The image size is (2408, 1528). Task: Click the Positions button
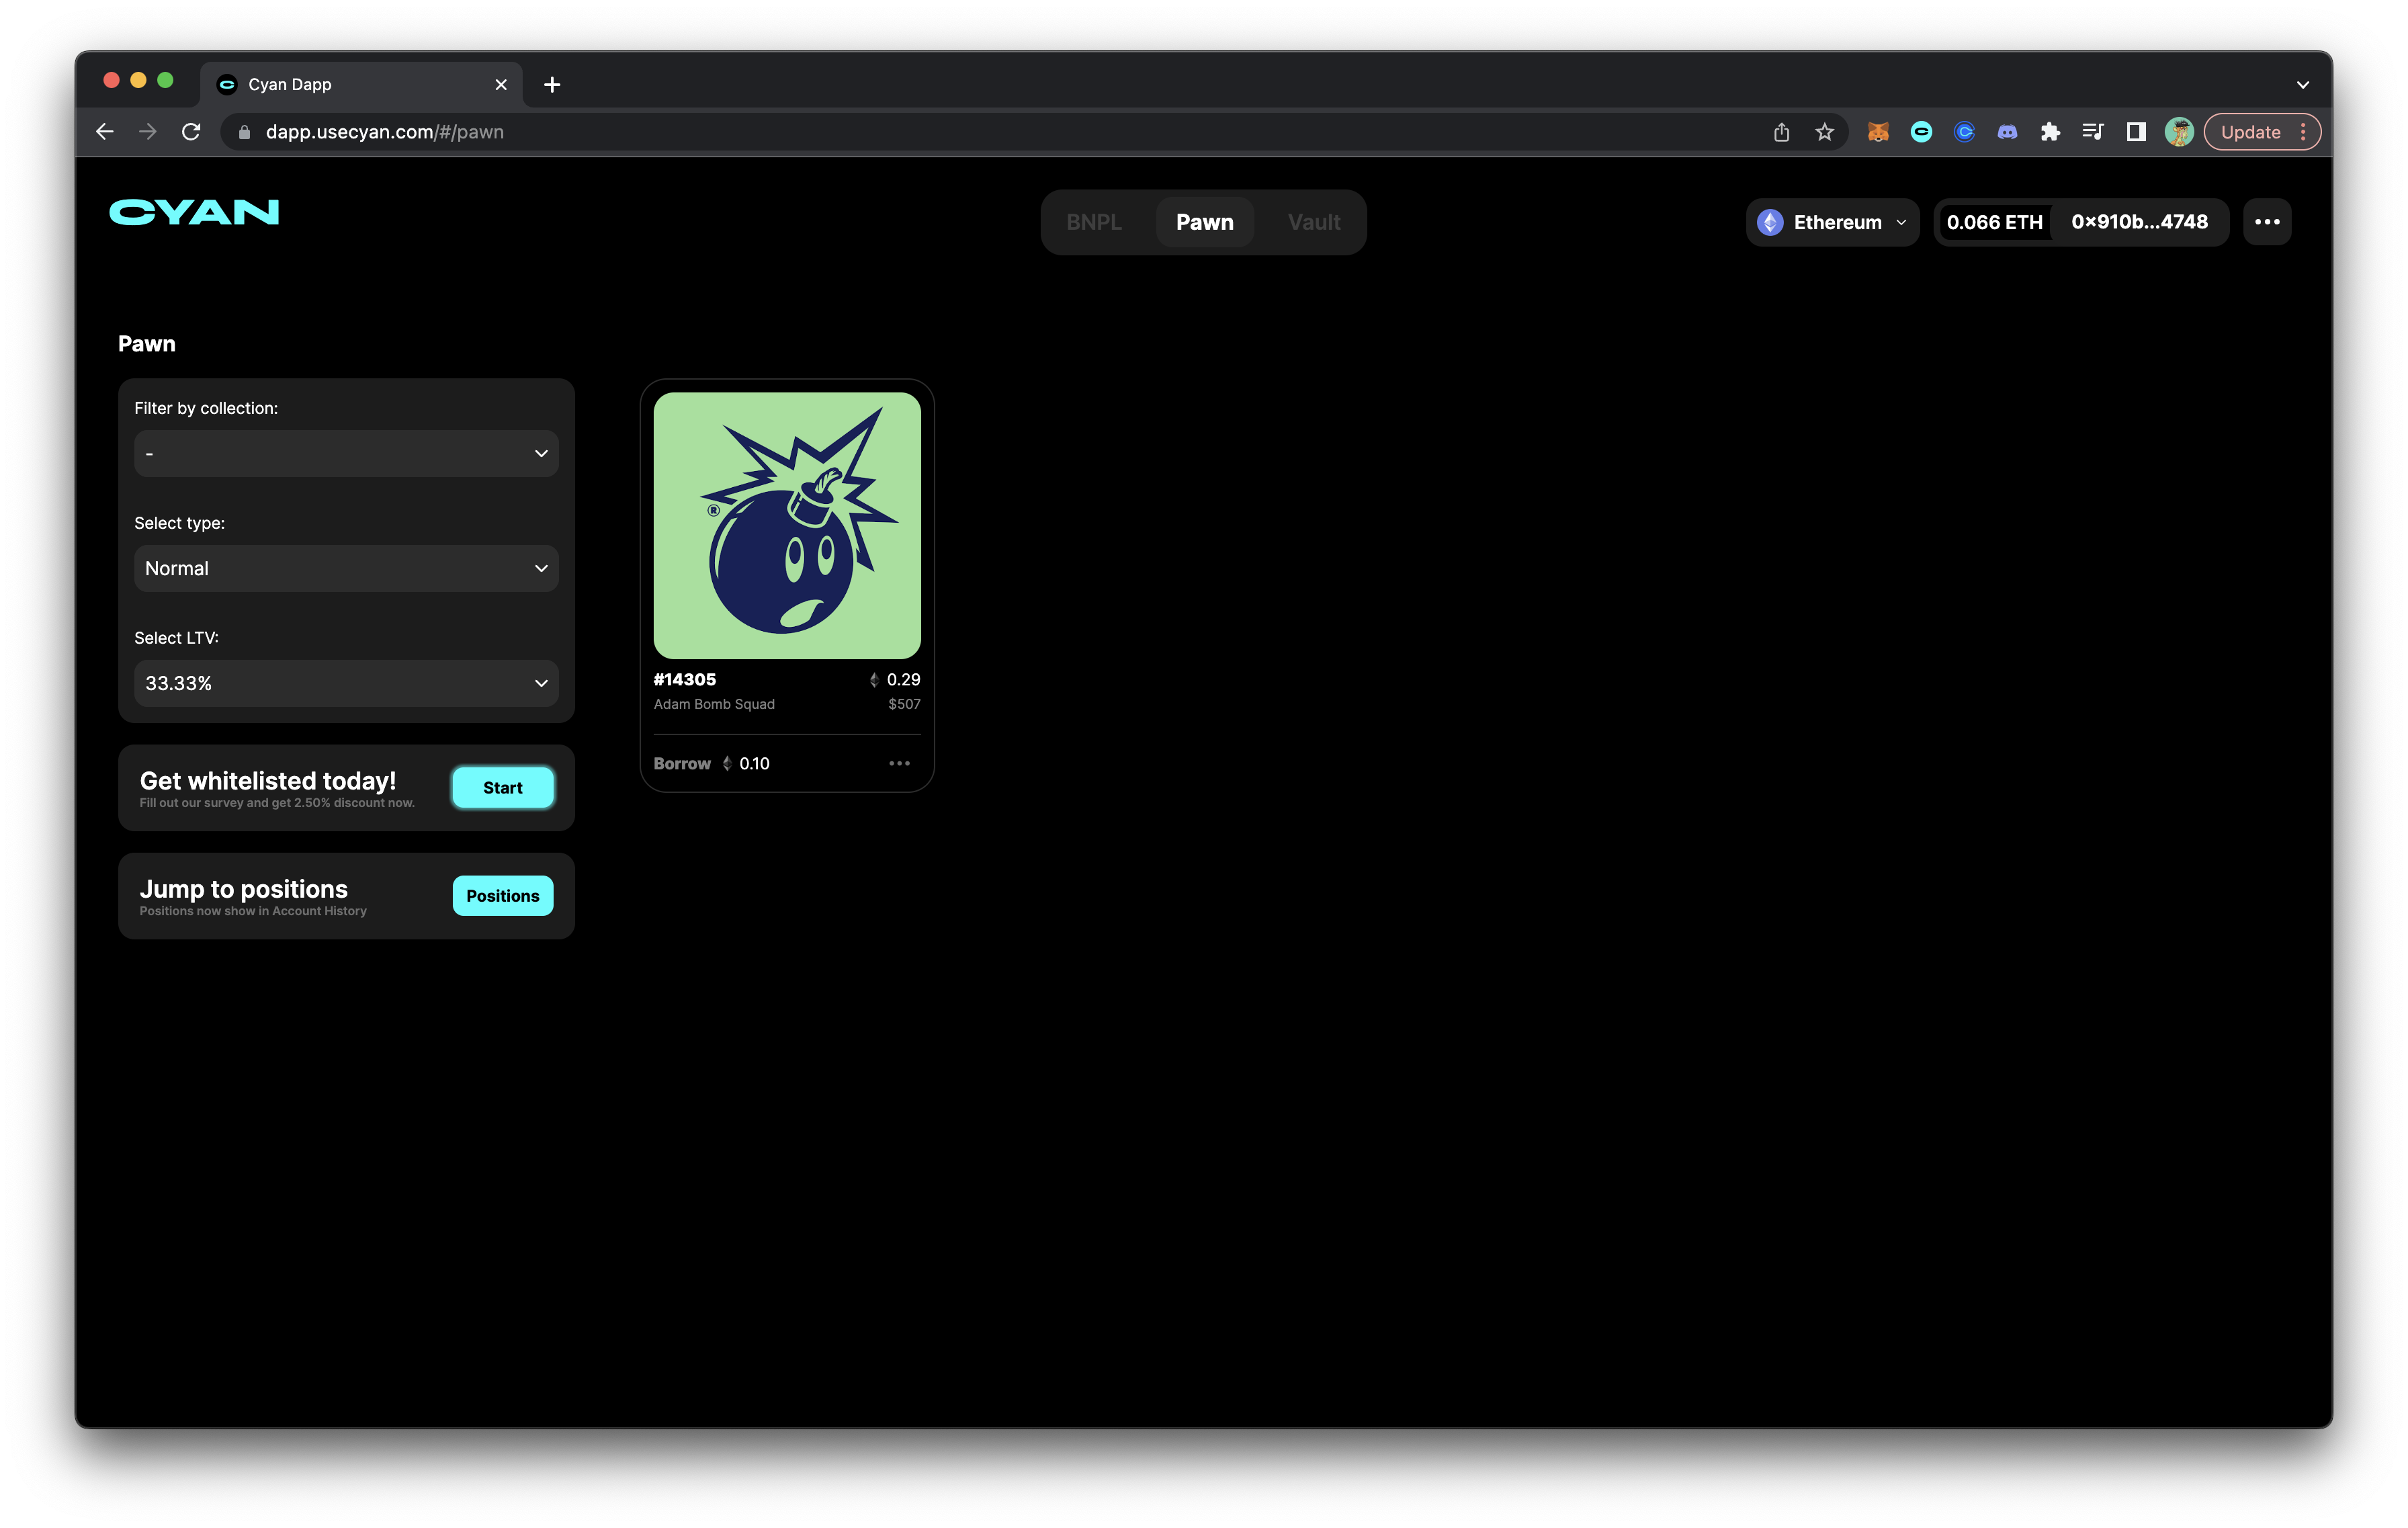click(502, 896)
